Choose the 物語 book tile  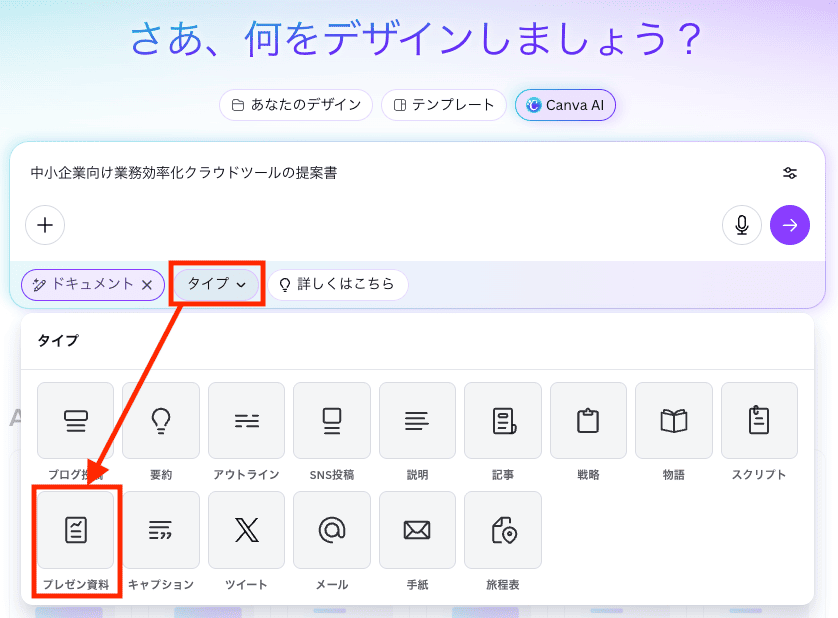click(674, 421)
